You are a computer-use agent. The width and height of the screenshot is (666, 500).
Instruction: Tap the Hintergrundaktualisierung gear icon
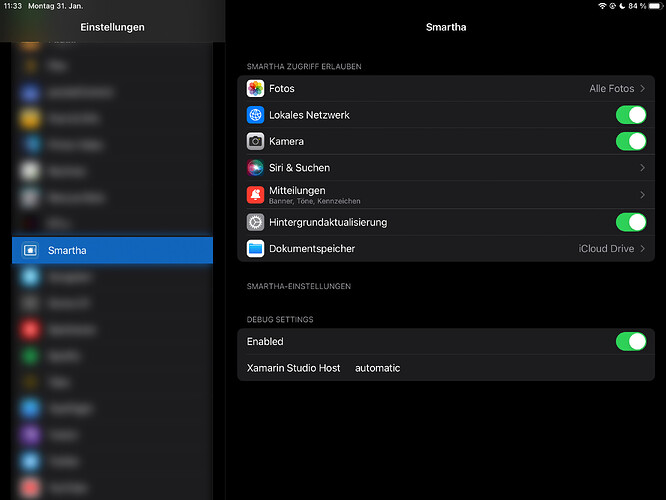coord(256,222)
